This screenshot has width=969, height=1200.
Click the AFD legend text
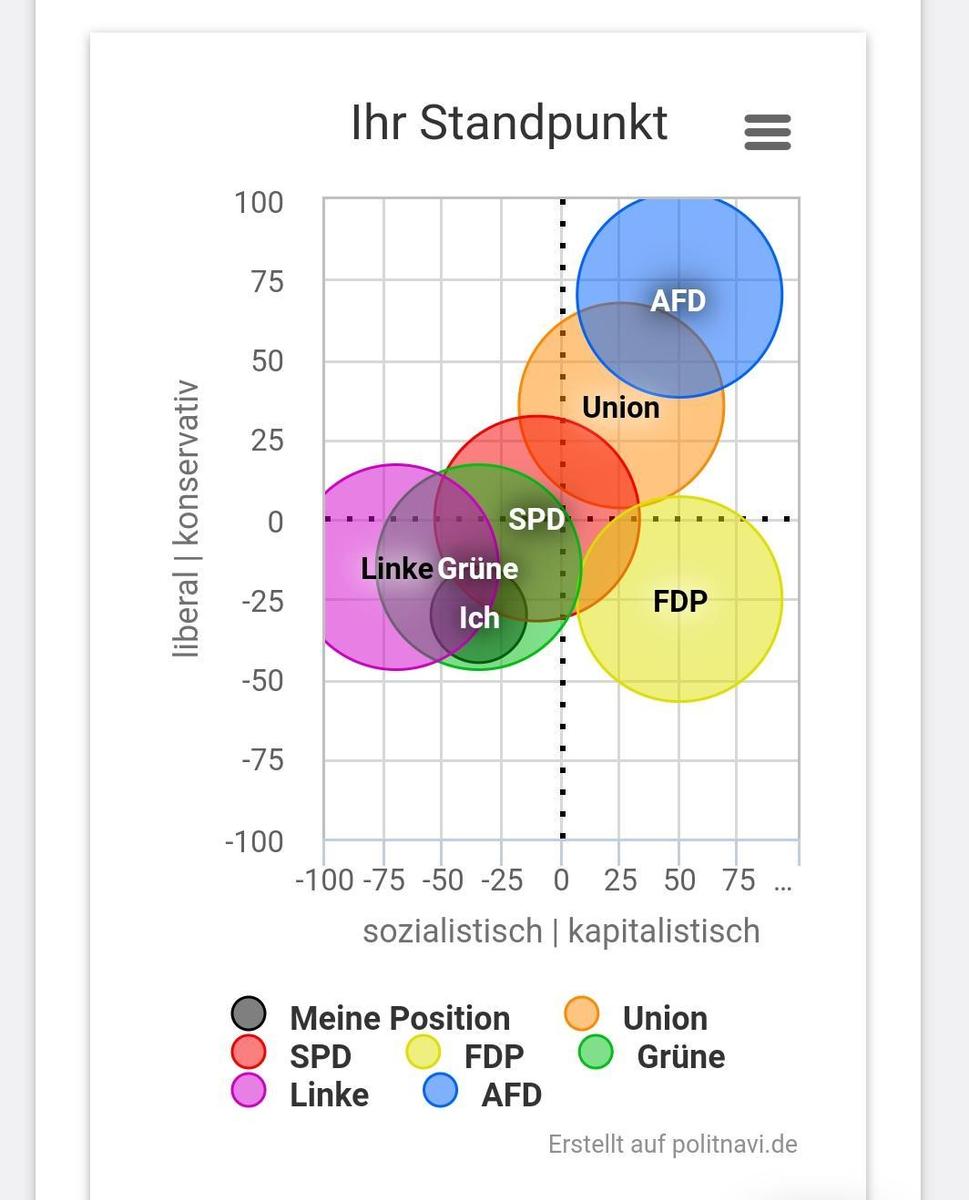[x=511, y=1094]
